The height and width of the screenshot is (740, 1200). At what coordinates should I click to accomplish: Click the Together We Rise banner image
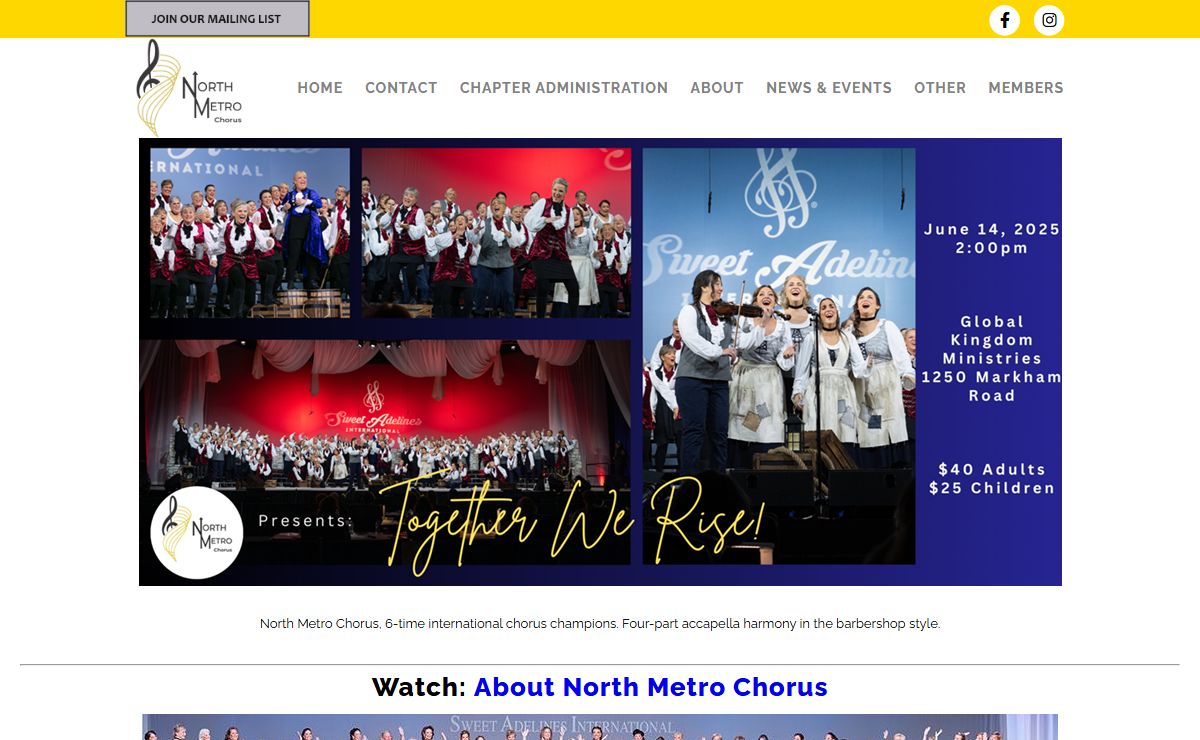pos(600,362)
